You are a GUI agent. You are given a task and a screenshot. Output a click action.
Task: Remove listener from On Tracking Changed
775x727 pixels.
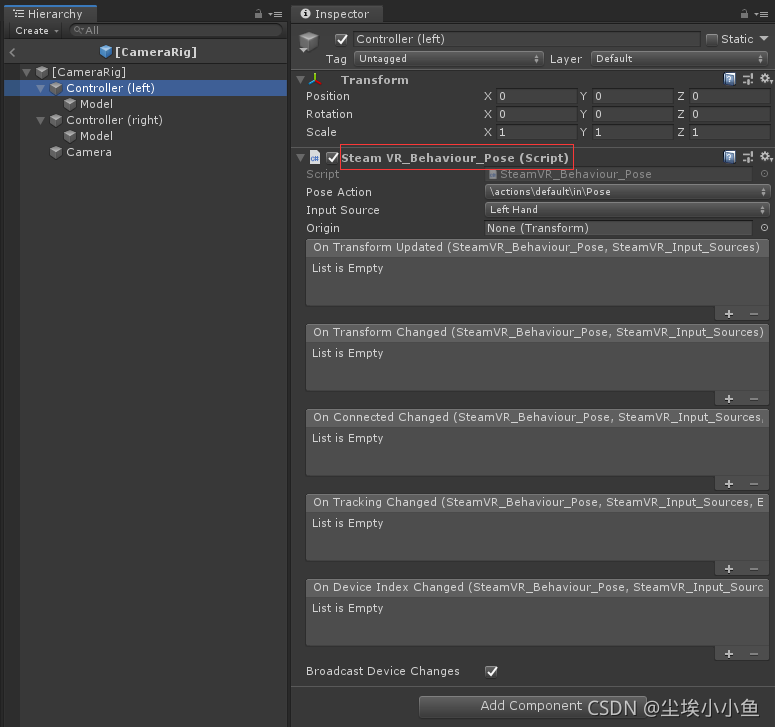click(x=754, y=569)
